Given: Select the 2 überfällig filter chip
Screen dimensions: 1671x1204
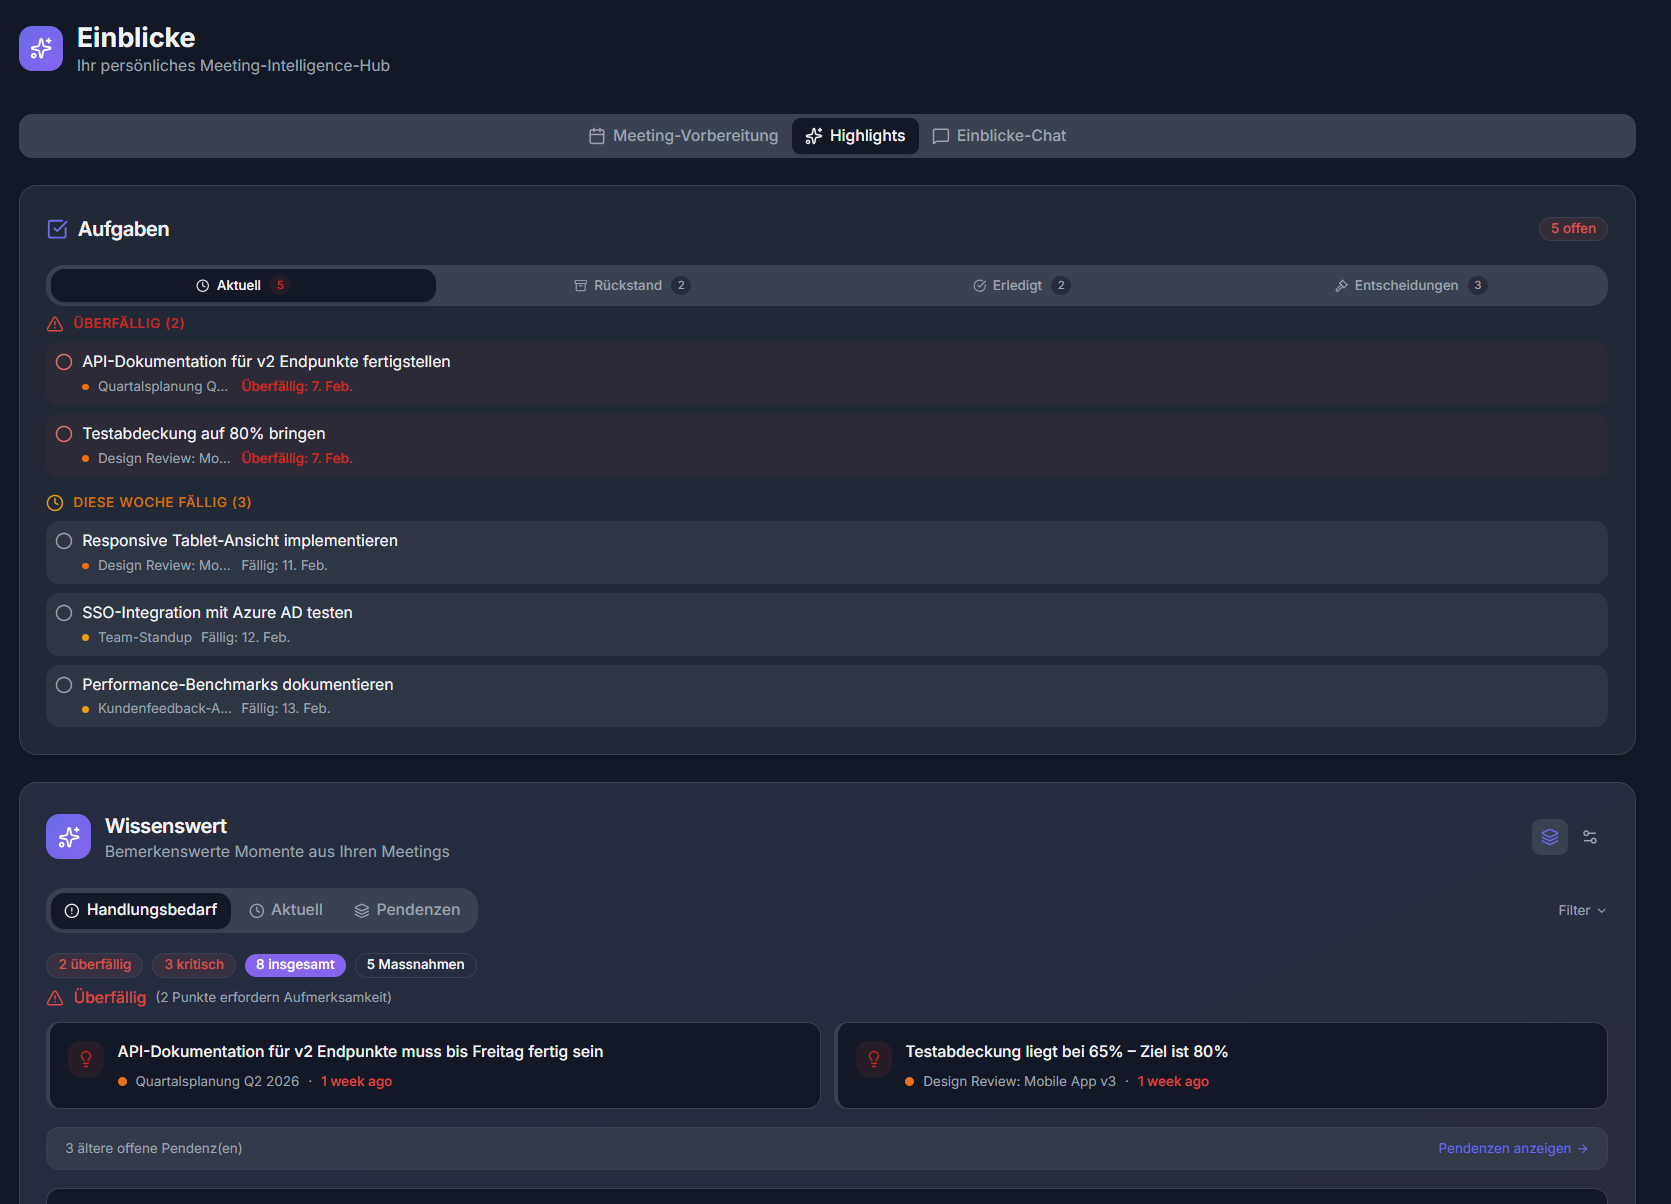Looking at the screenshot, I should click(95, 965).
